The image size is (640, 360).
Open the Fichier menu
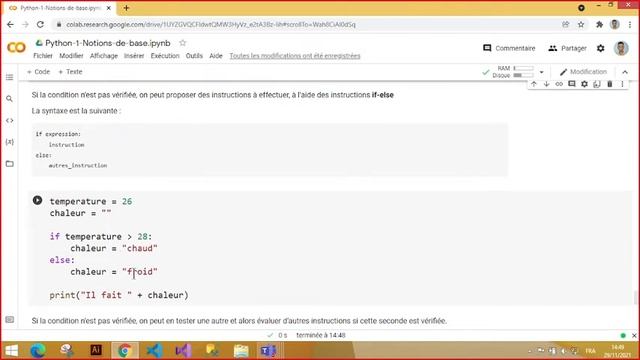pyautogui.click(x=43, y=56)
